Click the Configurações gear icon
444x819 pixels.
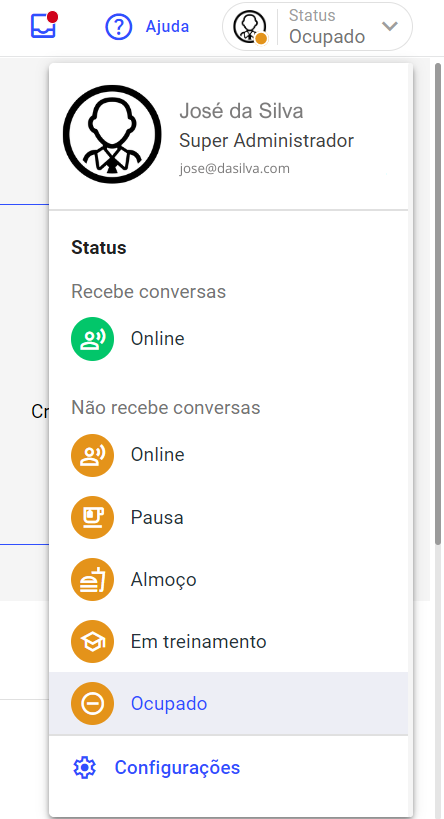pos(85,768)
